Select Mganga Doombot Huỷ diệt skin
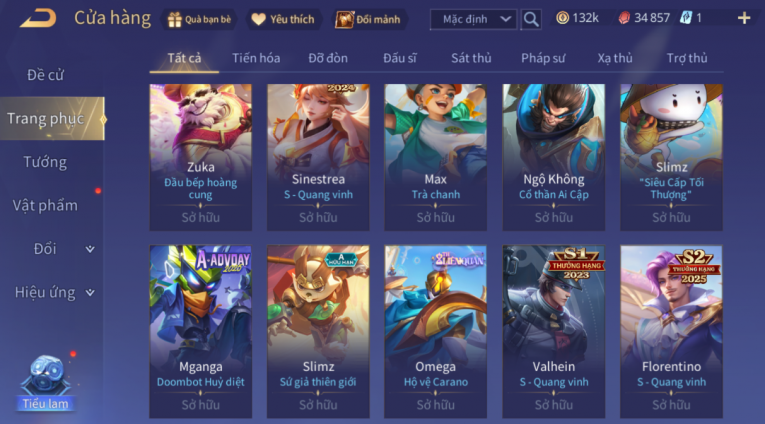 pos(201,331)
